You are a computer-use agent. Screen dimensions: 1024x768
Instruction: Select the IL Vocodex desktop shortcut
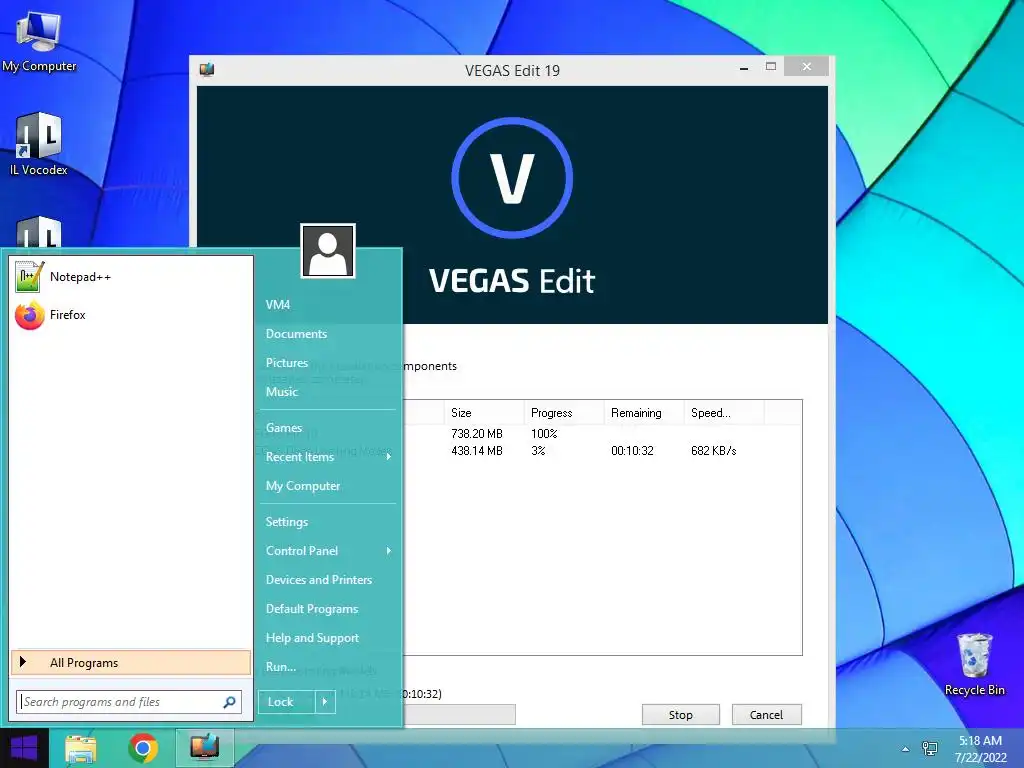(x=39, y=144)
